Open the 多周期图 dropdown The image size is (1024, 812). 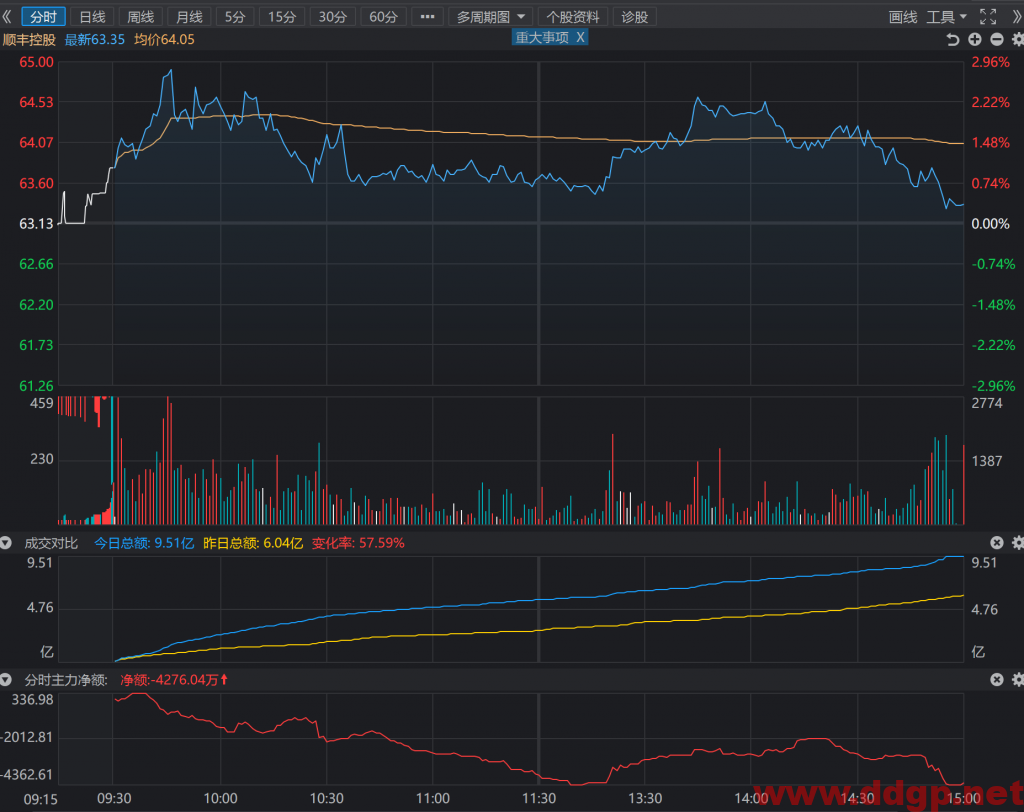click(x=490, y=17)
